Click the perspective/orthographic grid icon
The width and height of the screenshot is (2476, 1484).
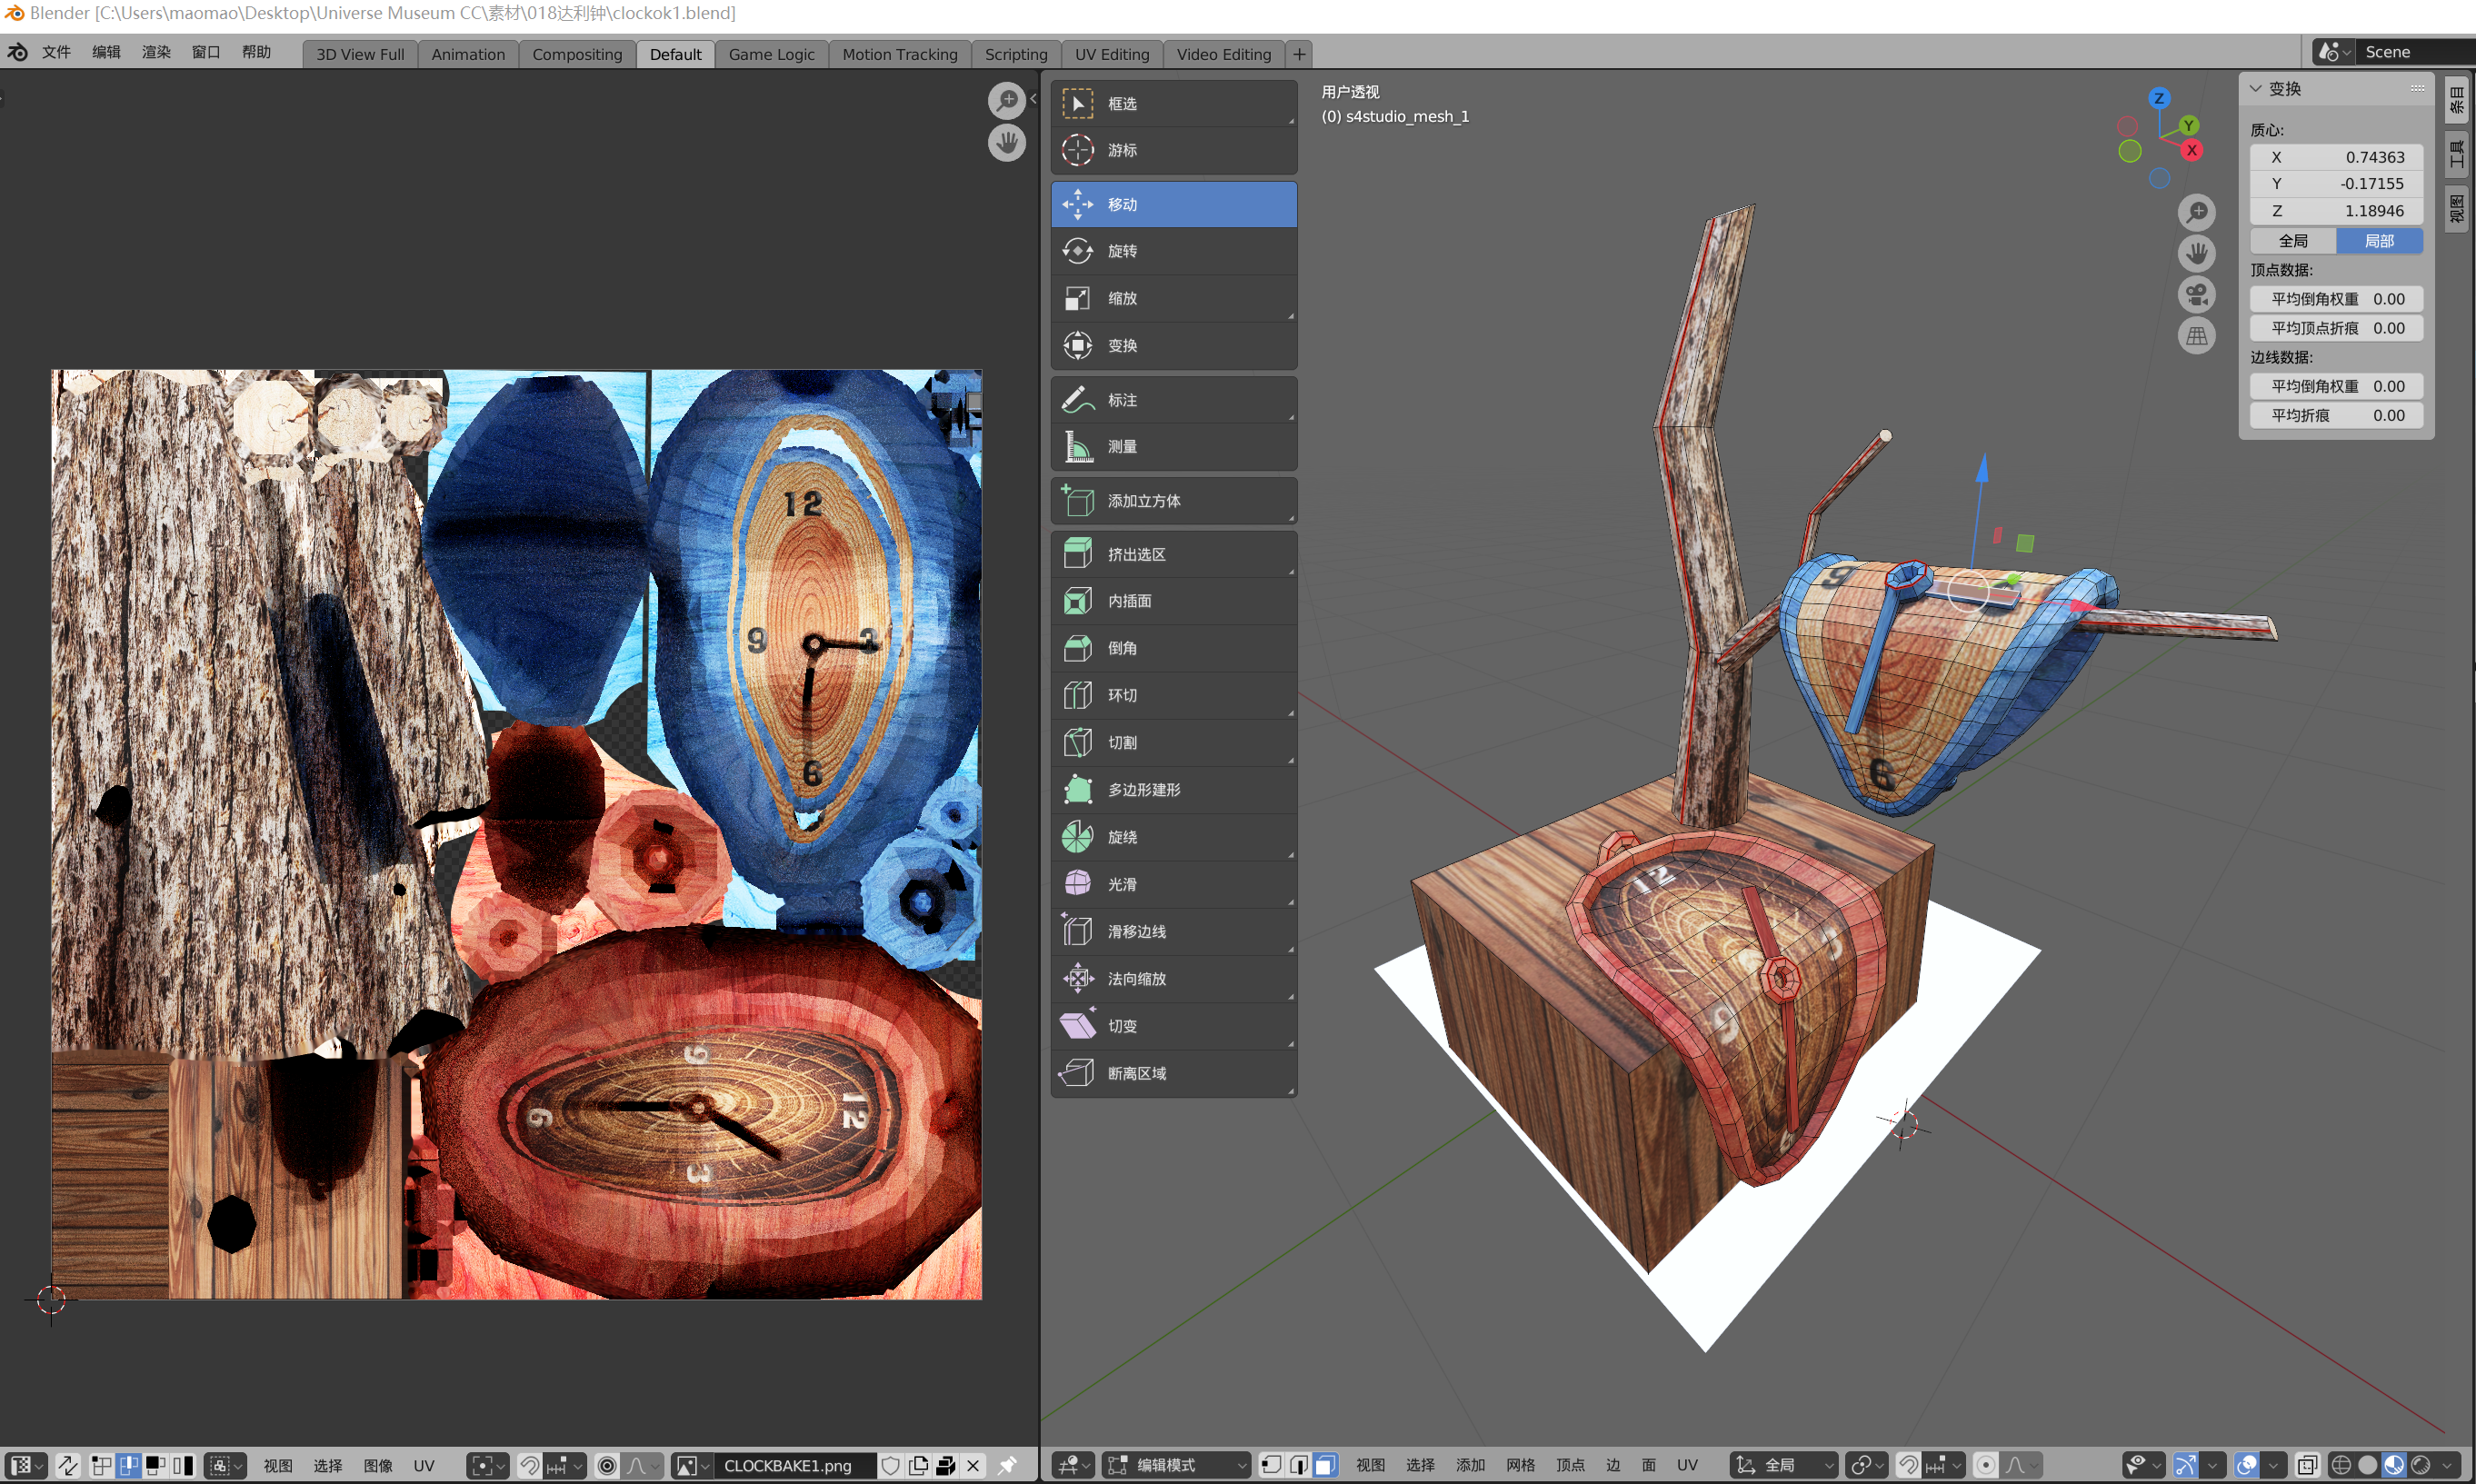pos(2196,336)
